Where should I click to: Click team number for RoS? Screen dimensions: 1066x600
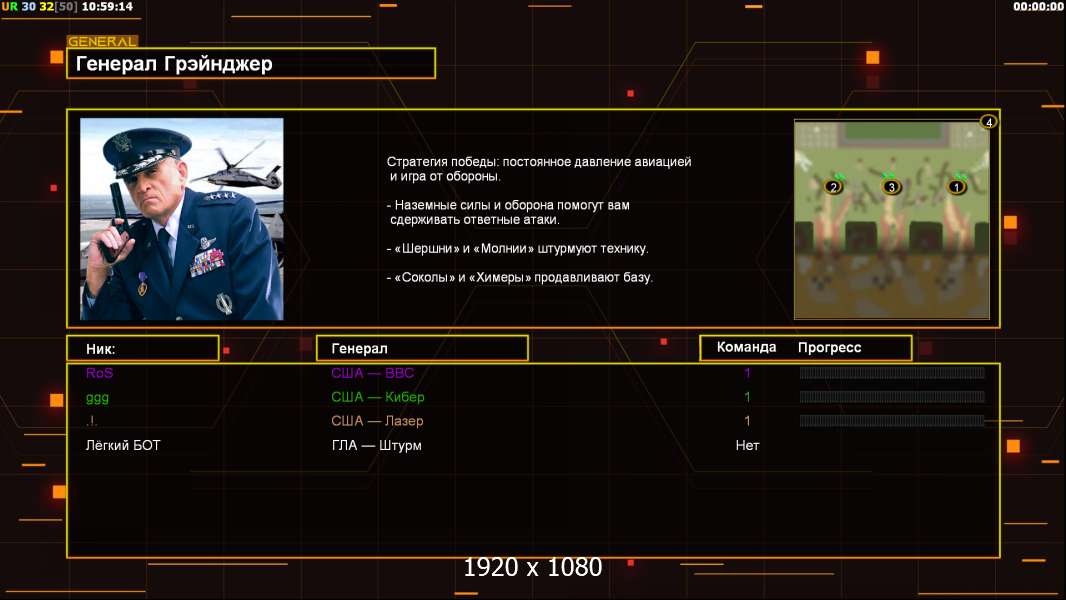(x=747, y=373)
